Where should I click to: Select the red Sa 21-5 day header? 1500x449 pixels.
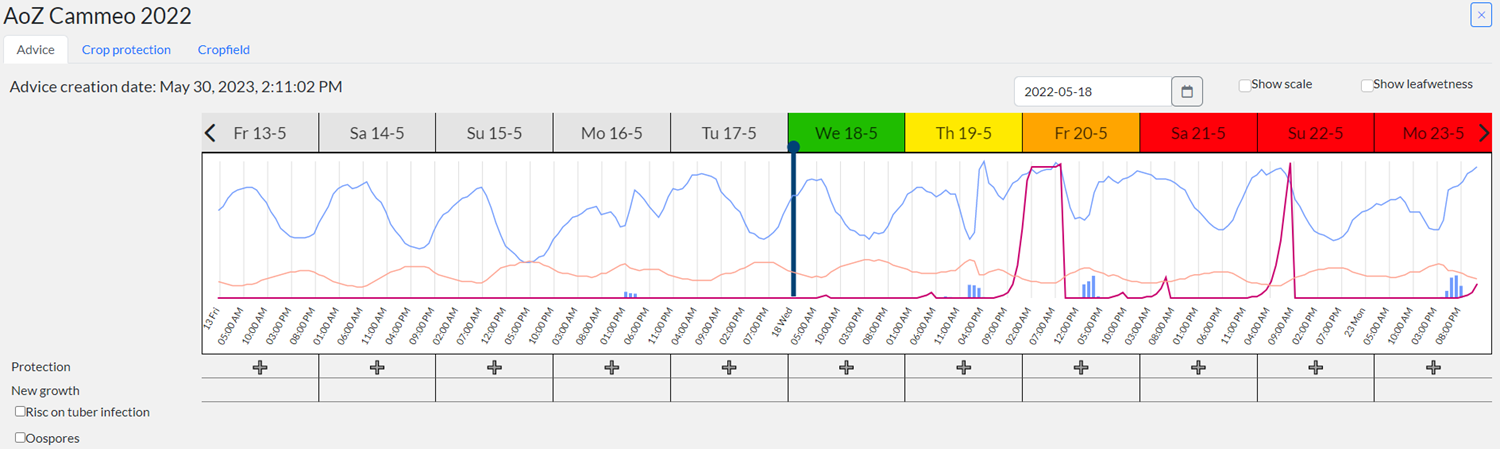pyautogui.click(x=1198, y=133)
